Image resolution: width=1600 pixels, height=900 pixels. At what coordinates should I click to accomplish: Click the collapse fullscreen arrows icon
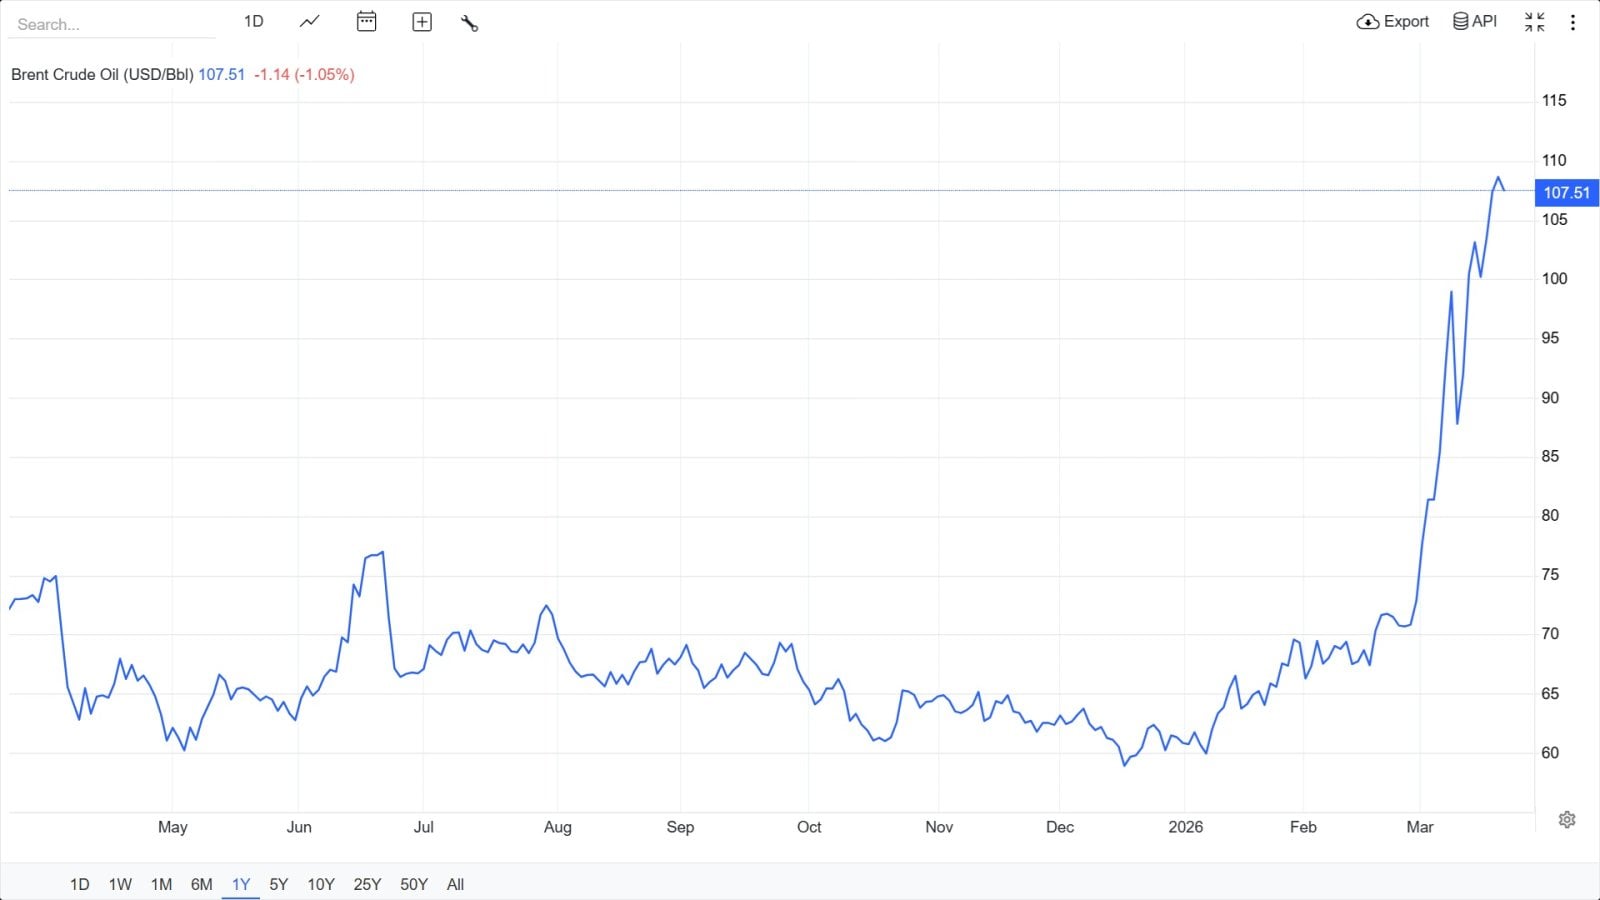(1535, 22)
